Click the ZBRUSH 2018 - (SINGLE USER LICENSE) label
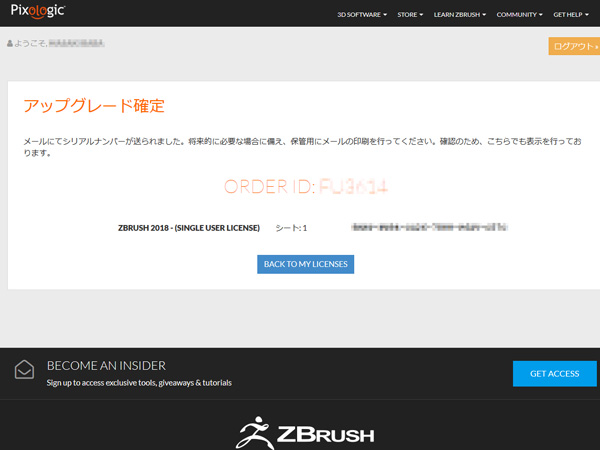 [189, 228]
